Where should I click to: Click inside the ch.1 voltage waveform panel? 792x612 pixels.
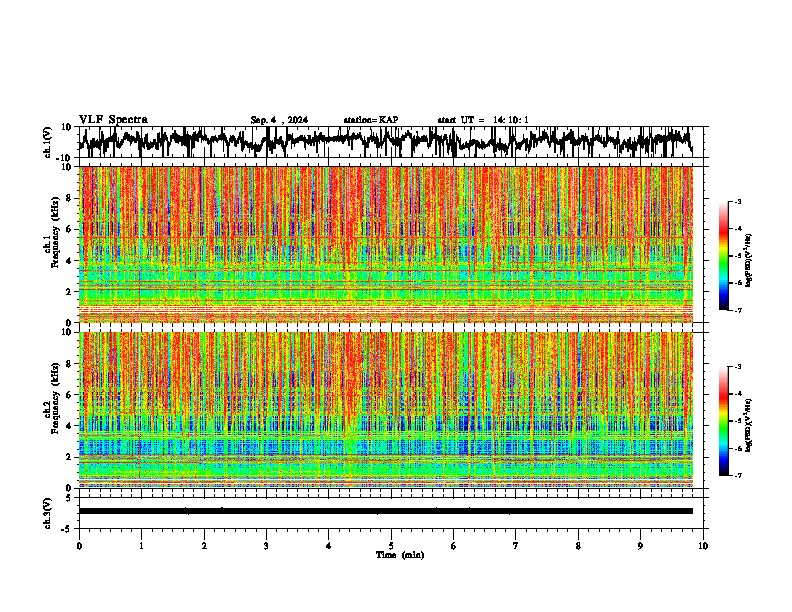point(391,142)
